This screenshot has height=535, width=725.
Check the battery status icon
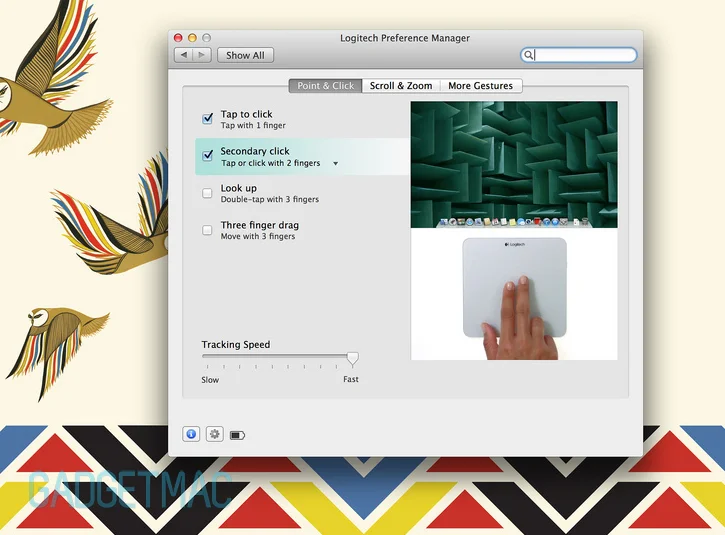click(237, 435)
